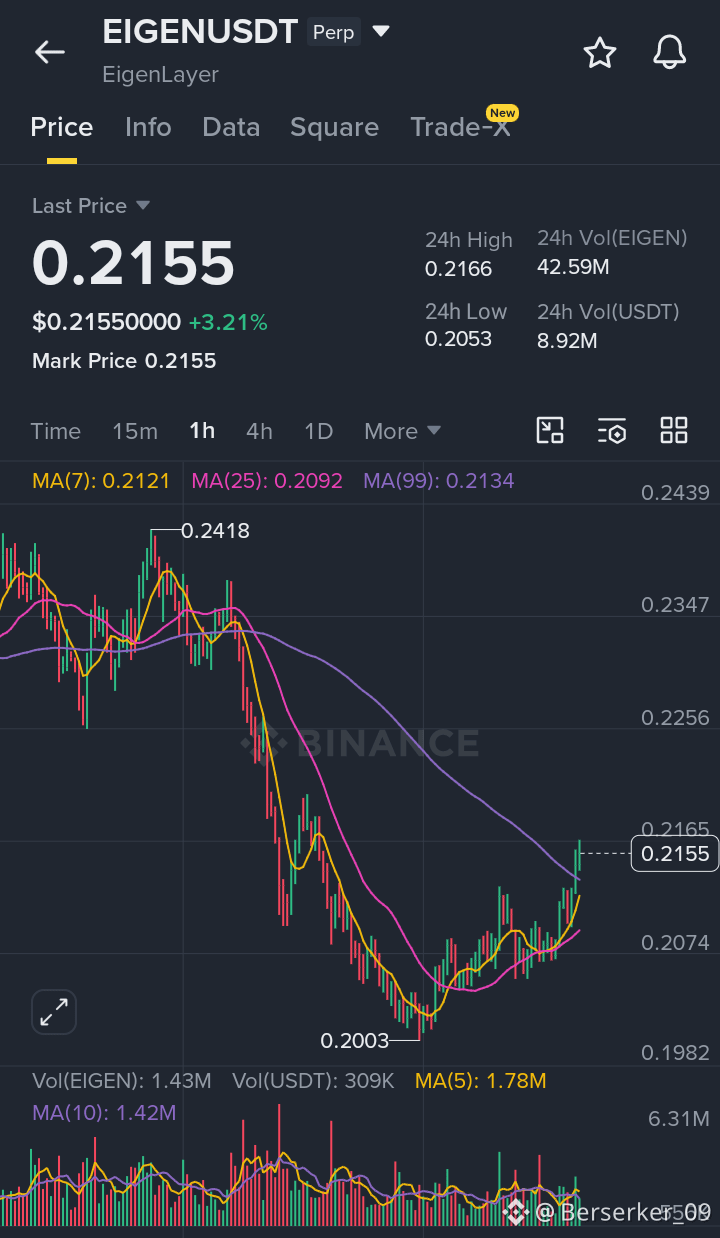Switch to the Info tab
Screen dimensions: 720x1238
click(148, 127)
